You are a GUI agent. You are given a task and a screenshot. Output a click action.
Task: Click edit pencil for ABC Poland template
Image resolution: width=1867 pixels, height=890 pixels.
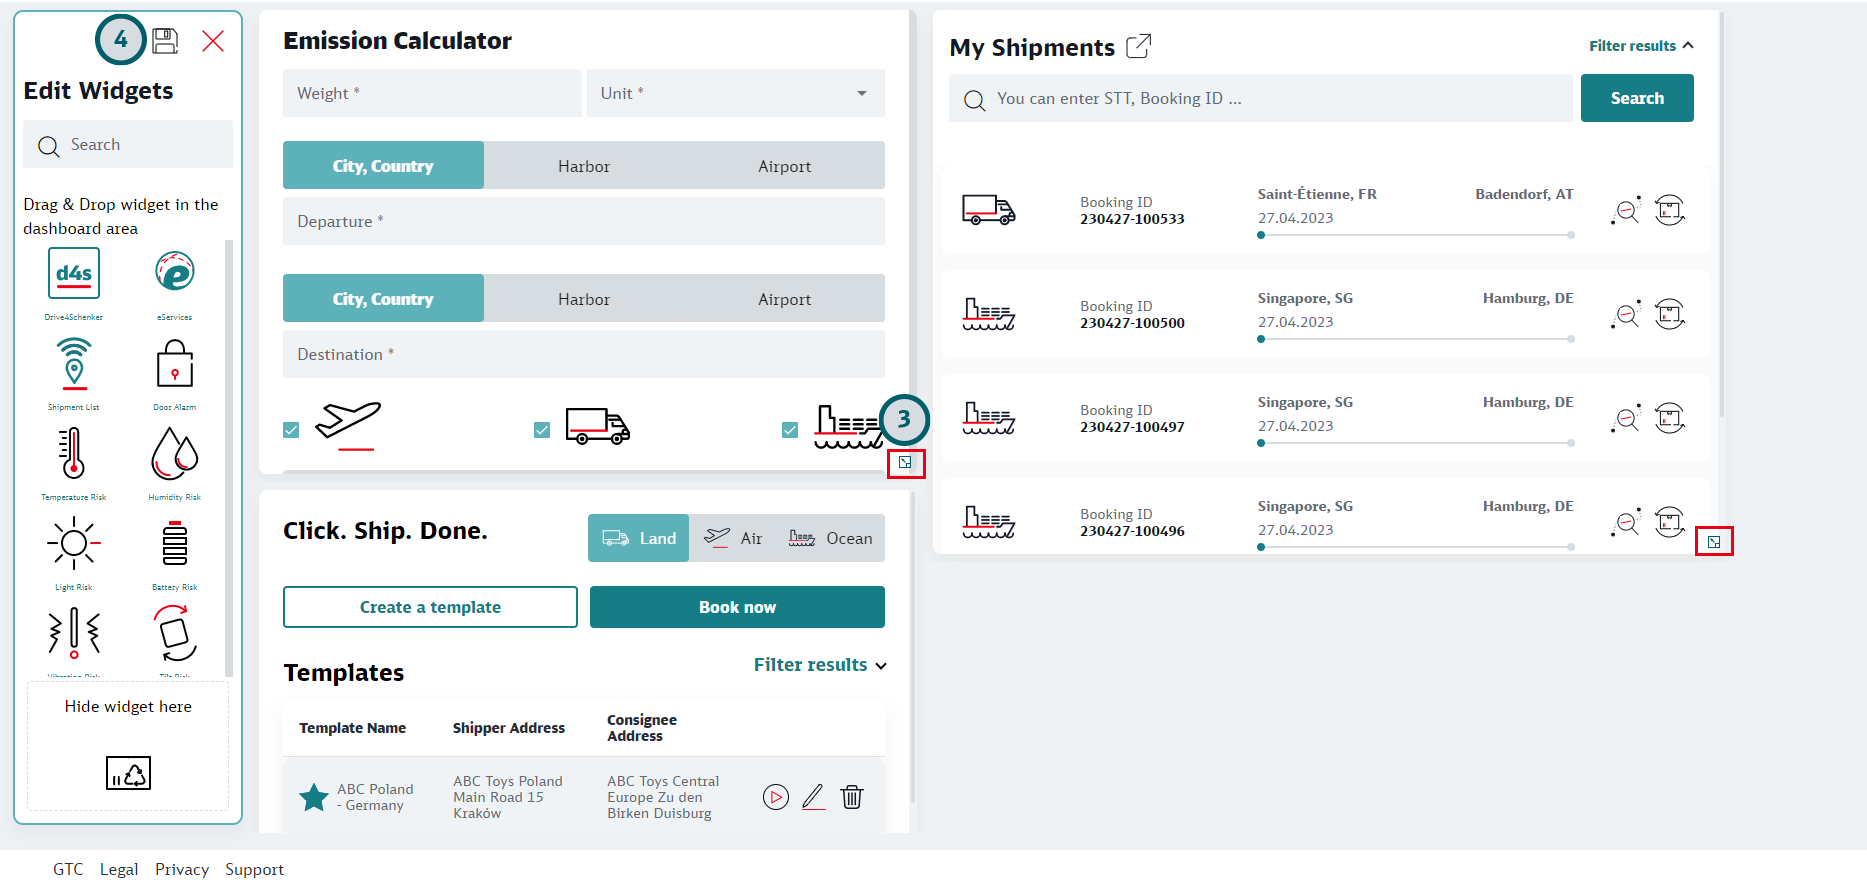click(x=814, y=797)
